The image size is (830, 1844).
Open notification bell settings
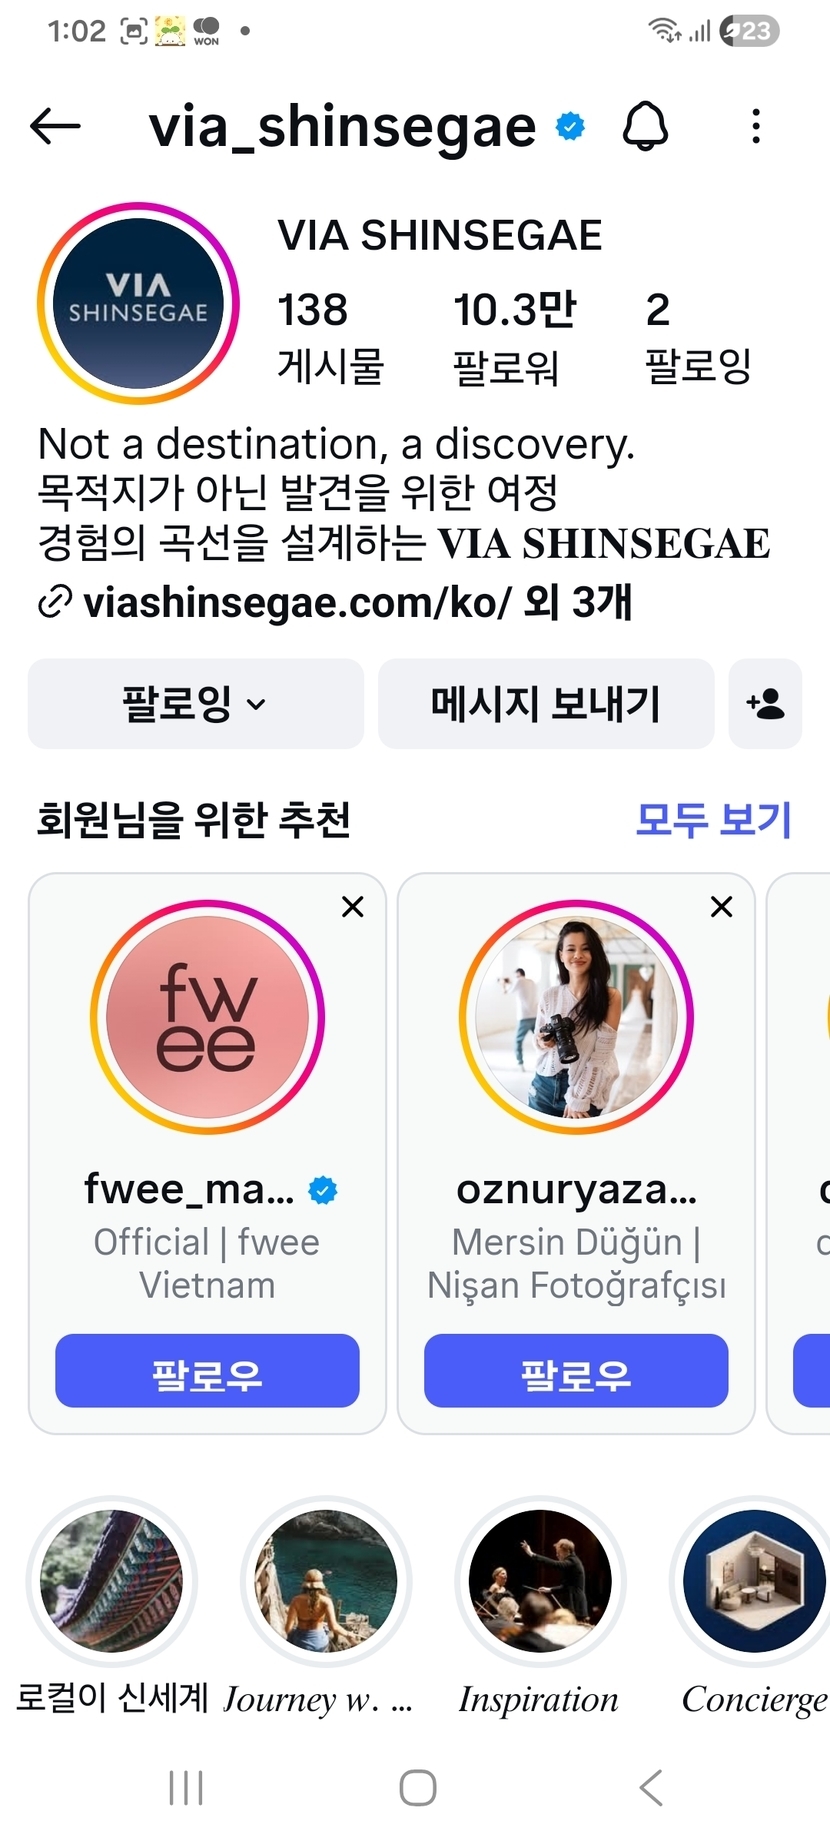click(645, 127)
